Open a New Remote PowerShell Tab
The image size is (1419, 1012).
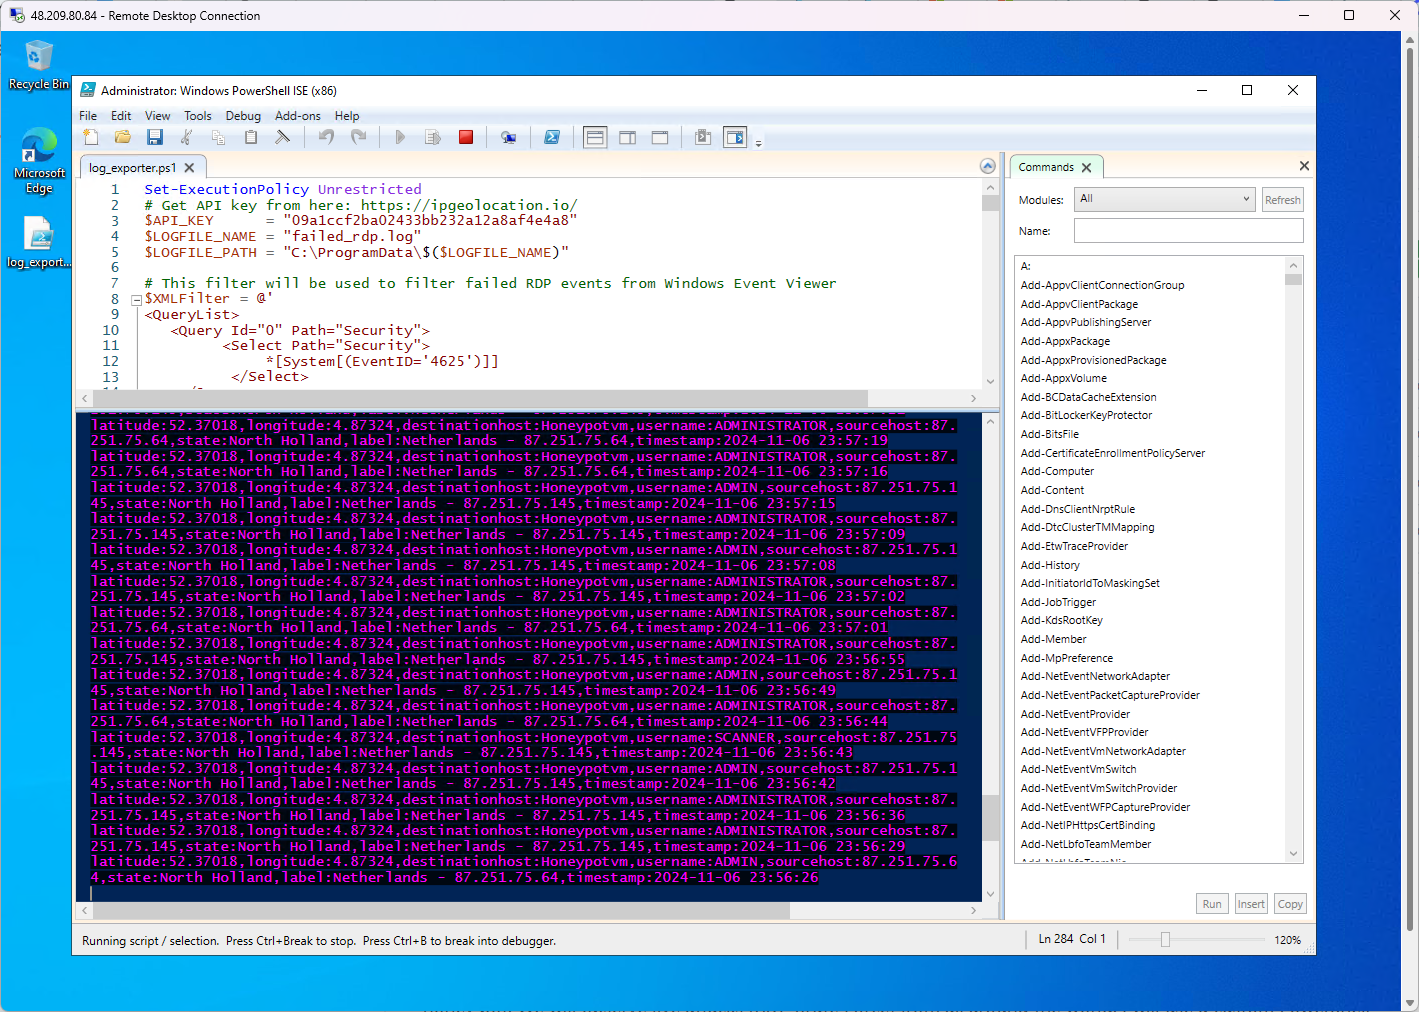click(508, 137)
